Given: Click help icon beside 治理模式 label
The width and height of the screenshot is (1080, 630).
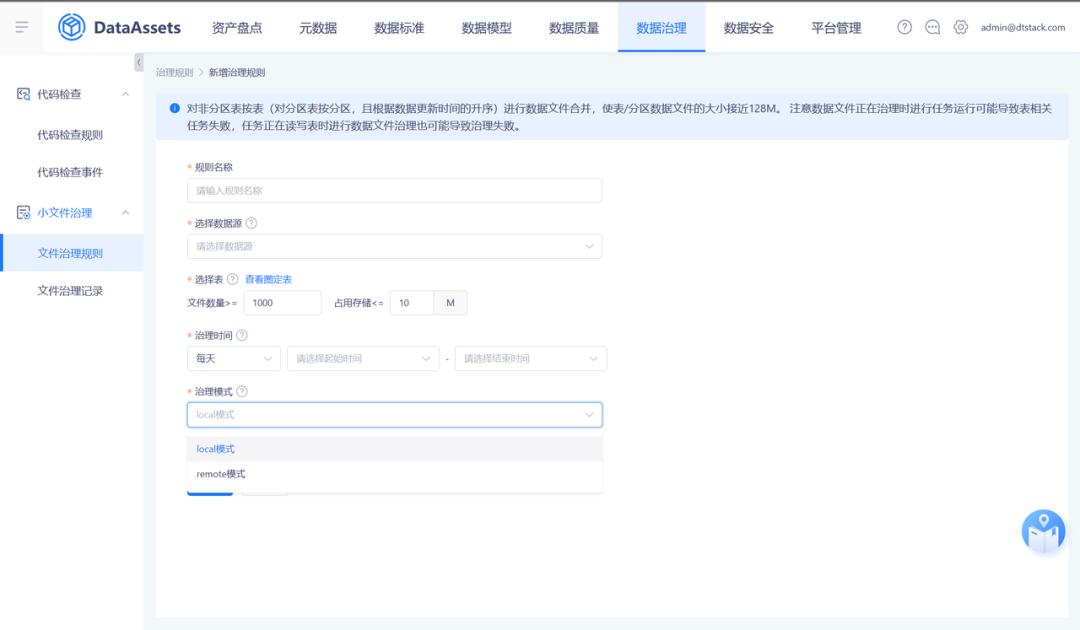Looking at the screenshot, I should coord(242,392).
